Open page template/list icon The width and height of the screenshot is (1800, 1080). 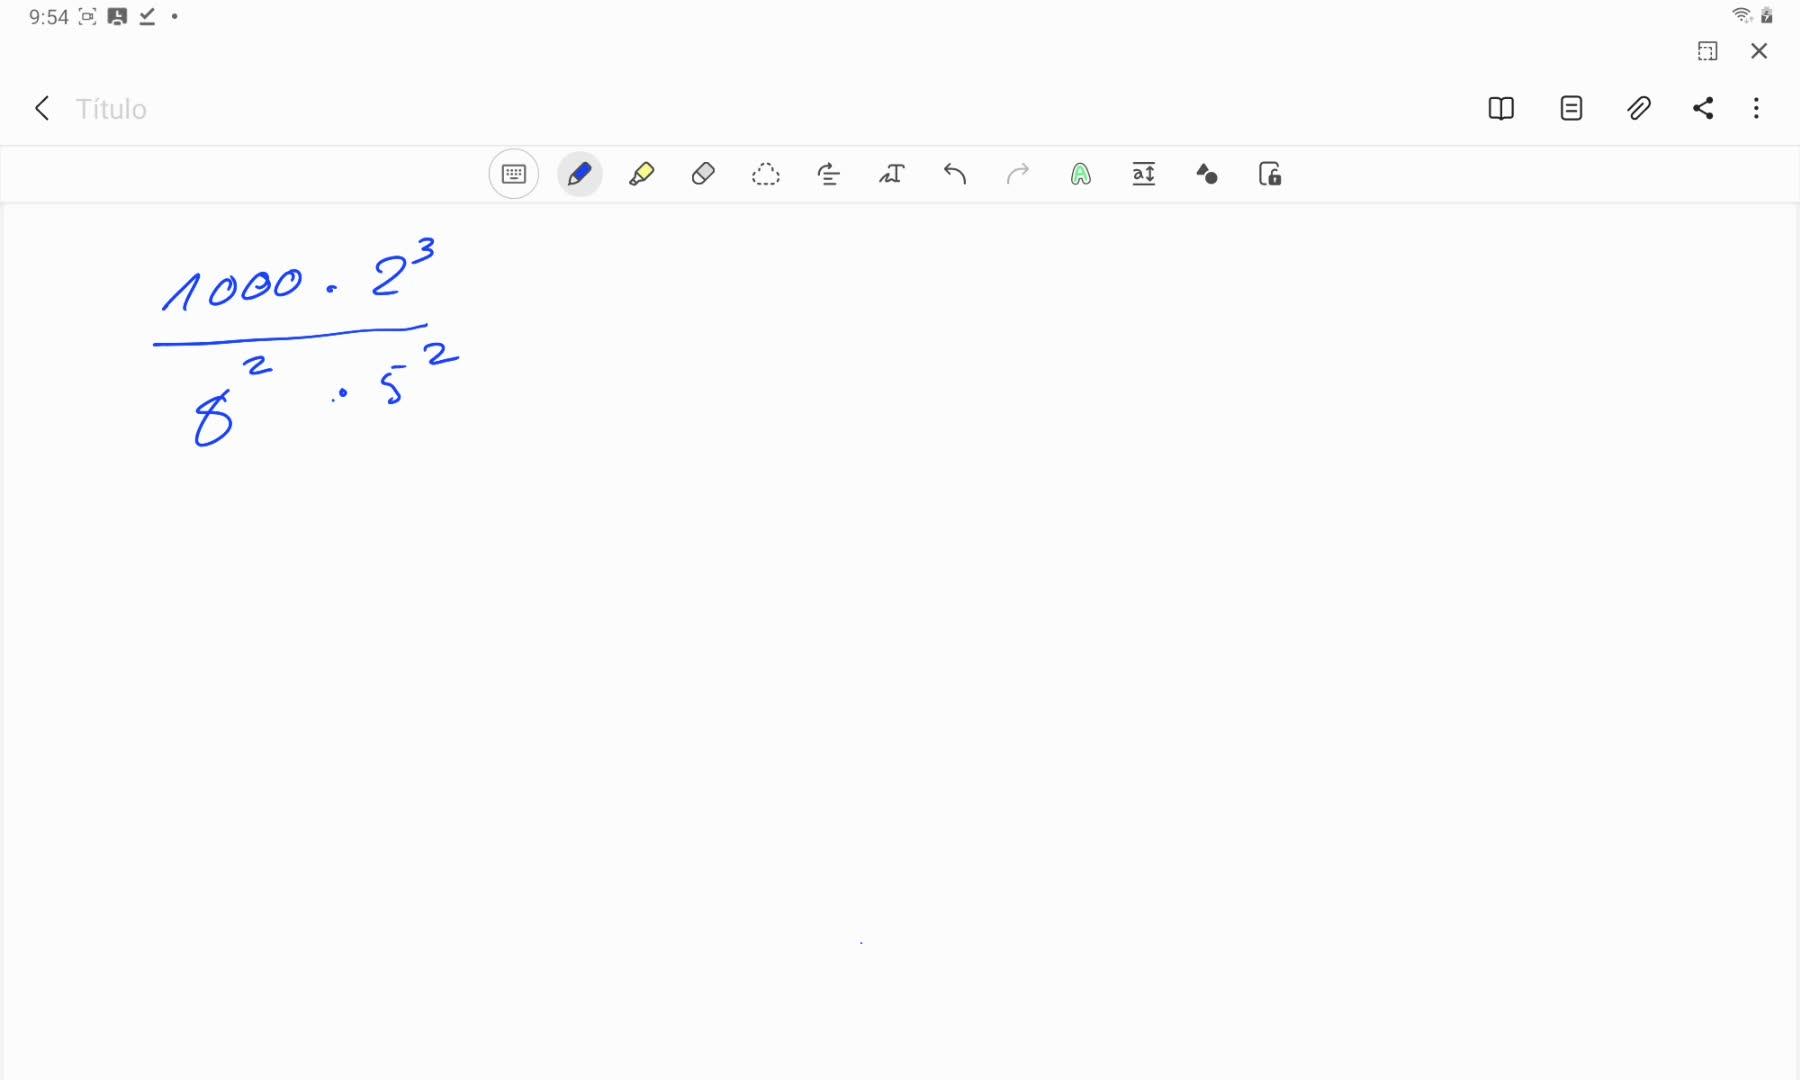coord(1571,108)
